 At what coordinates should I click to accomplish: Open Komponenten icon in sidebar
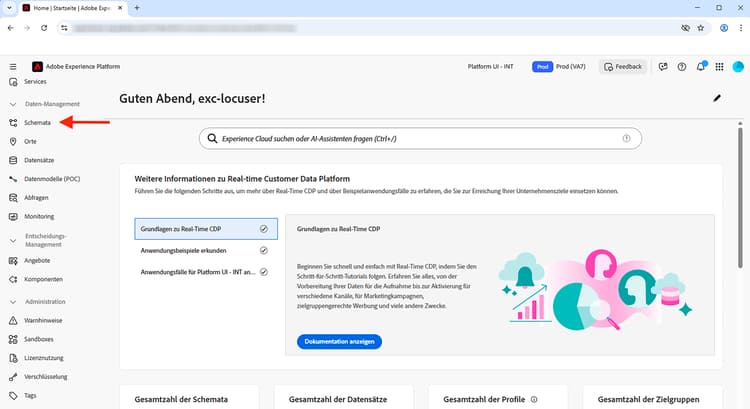pyautogui.click(x=13, y=279)
